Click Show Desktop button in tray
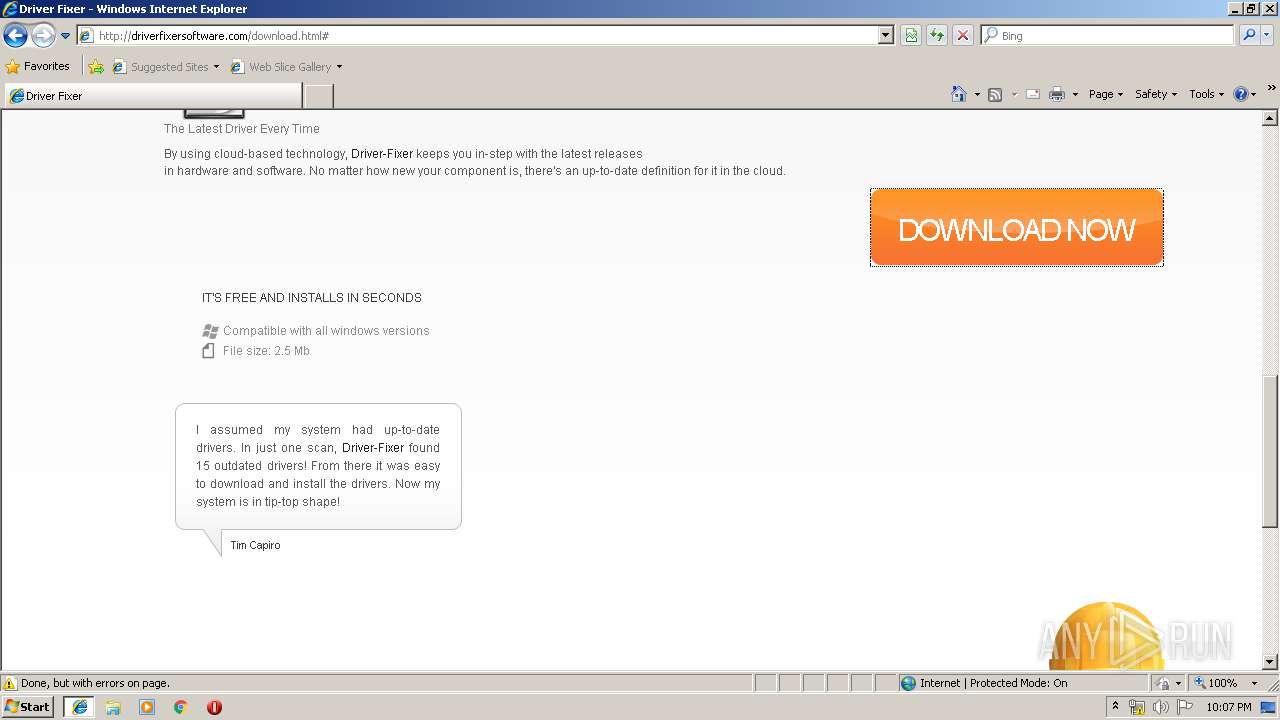1280x720 pixels. pyautogui.click(x=1269, y=707)
